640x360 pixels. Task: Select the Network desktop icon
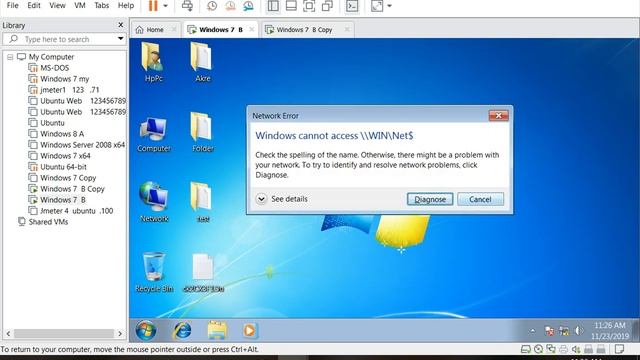click(x=153, y=202)
